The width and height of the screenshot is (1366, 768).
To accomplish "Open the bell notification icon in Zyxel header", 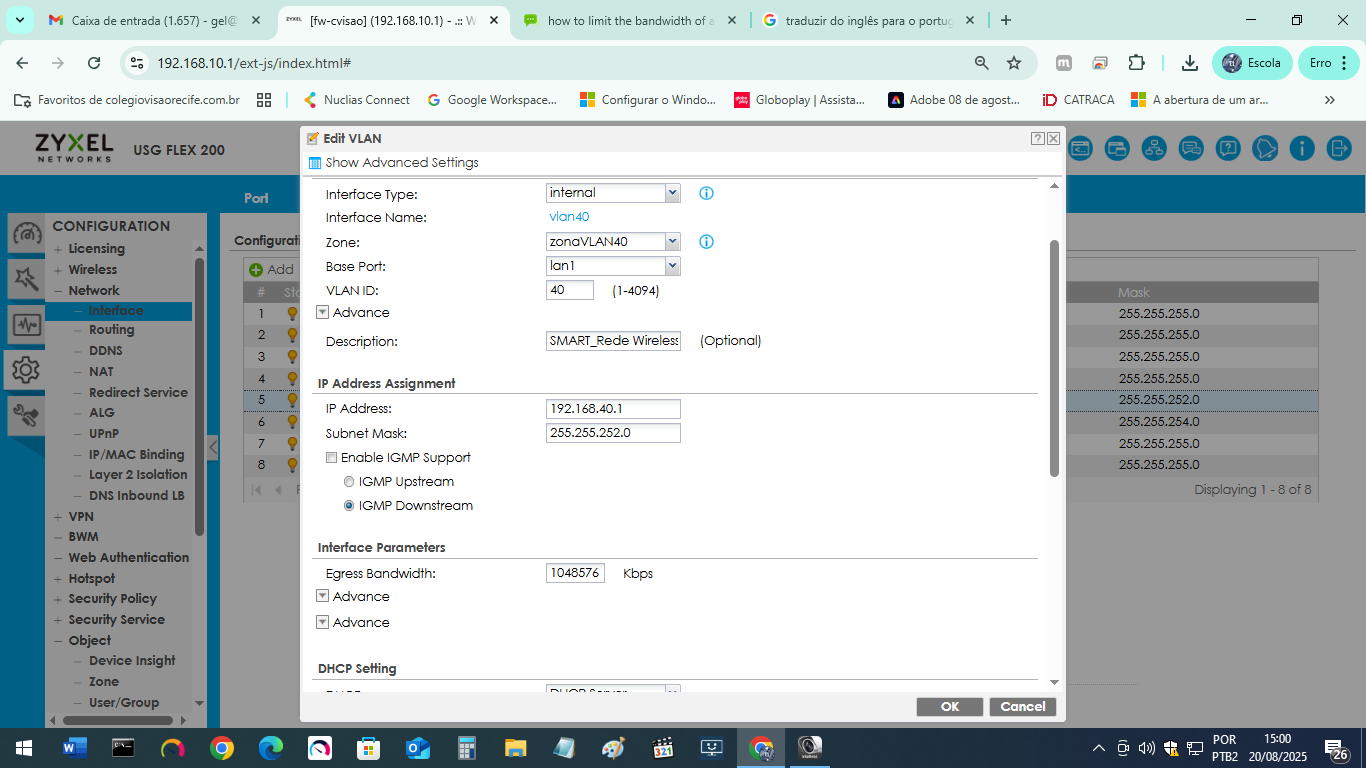I will [x=1265, y=149].
